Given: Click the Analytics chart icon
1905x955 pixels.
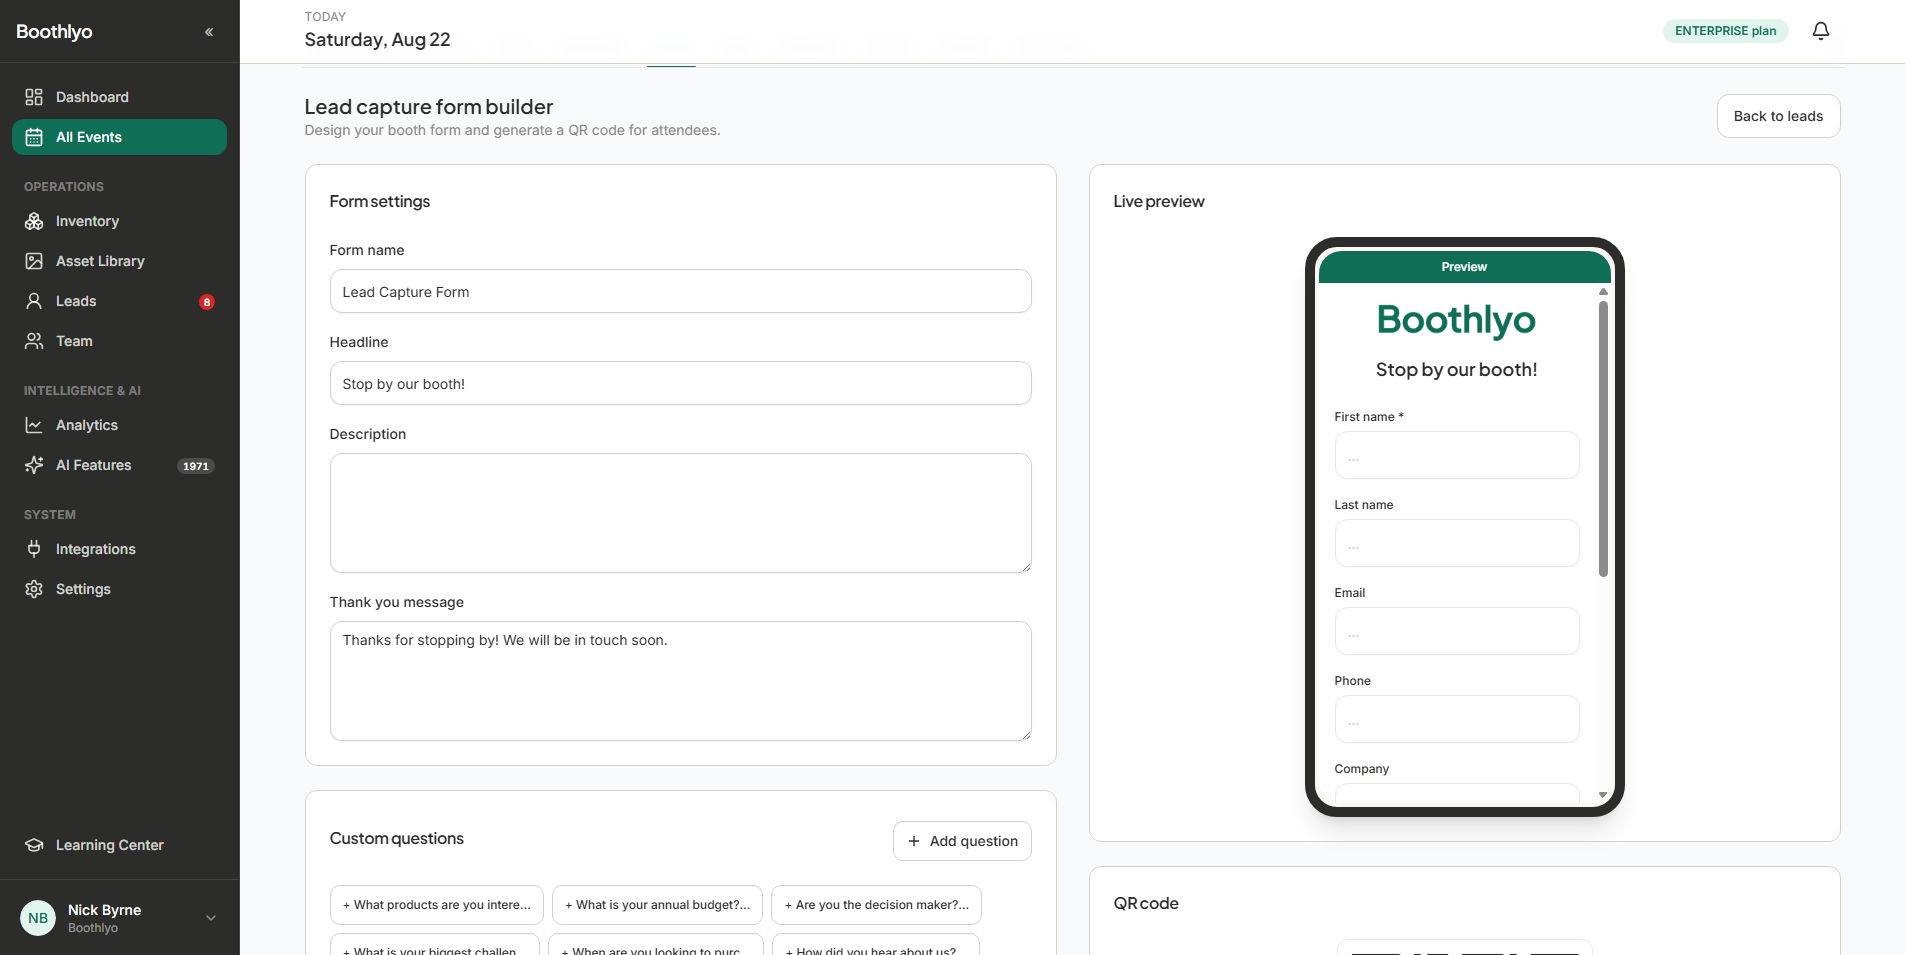Looking at the screenshot, I should (x=34, y=425).
